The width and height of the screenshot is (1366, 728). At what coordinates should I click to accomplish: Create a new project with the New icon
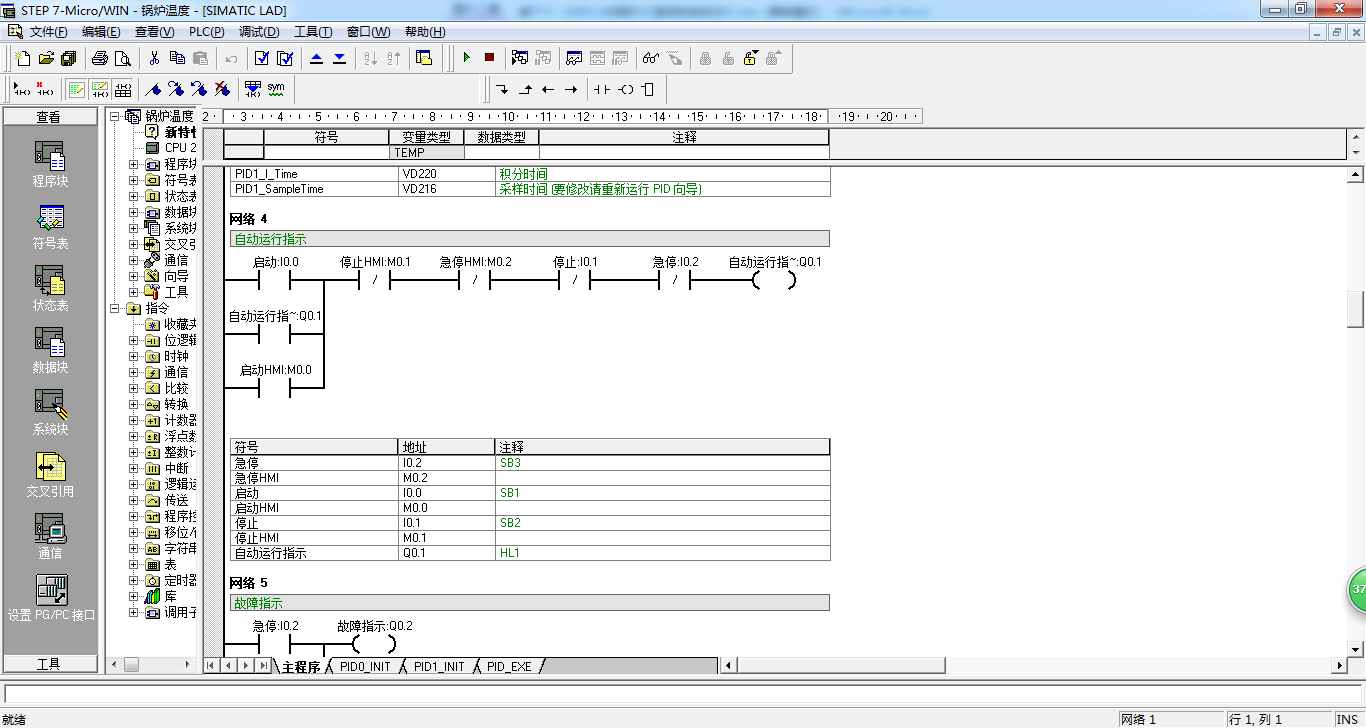tap(22, 58)
